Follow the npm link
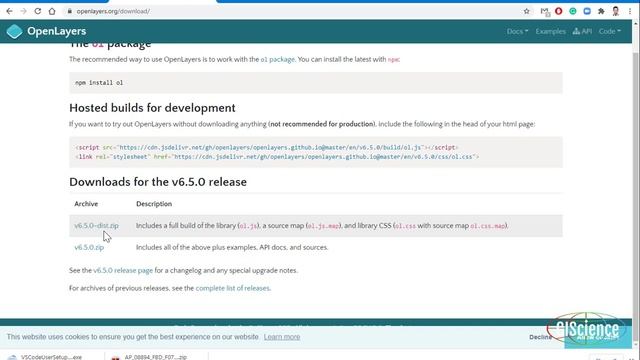This screenshot has height=360, width=640. click(x=393, y=60)
